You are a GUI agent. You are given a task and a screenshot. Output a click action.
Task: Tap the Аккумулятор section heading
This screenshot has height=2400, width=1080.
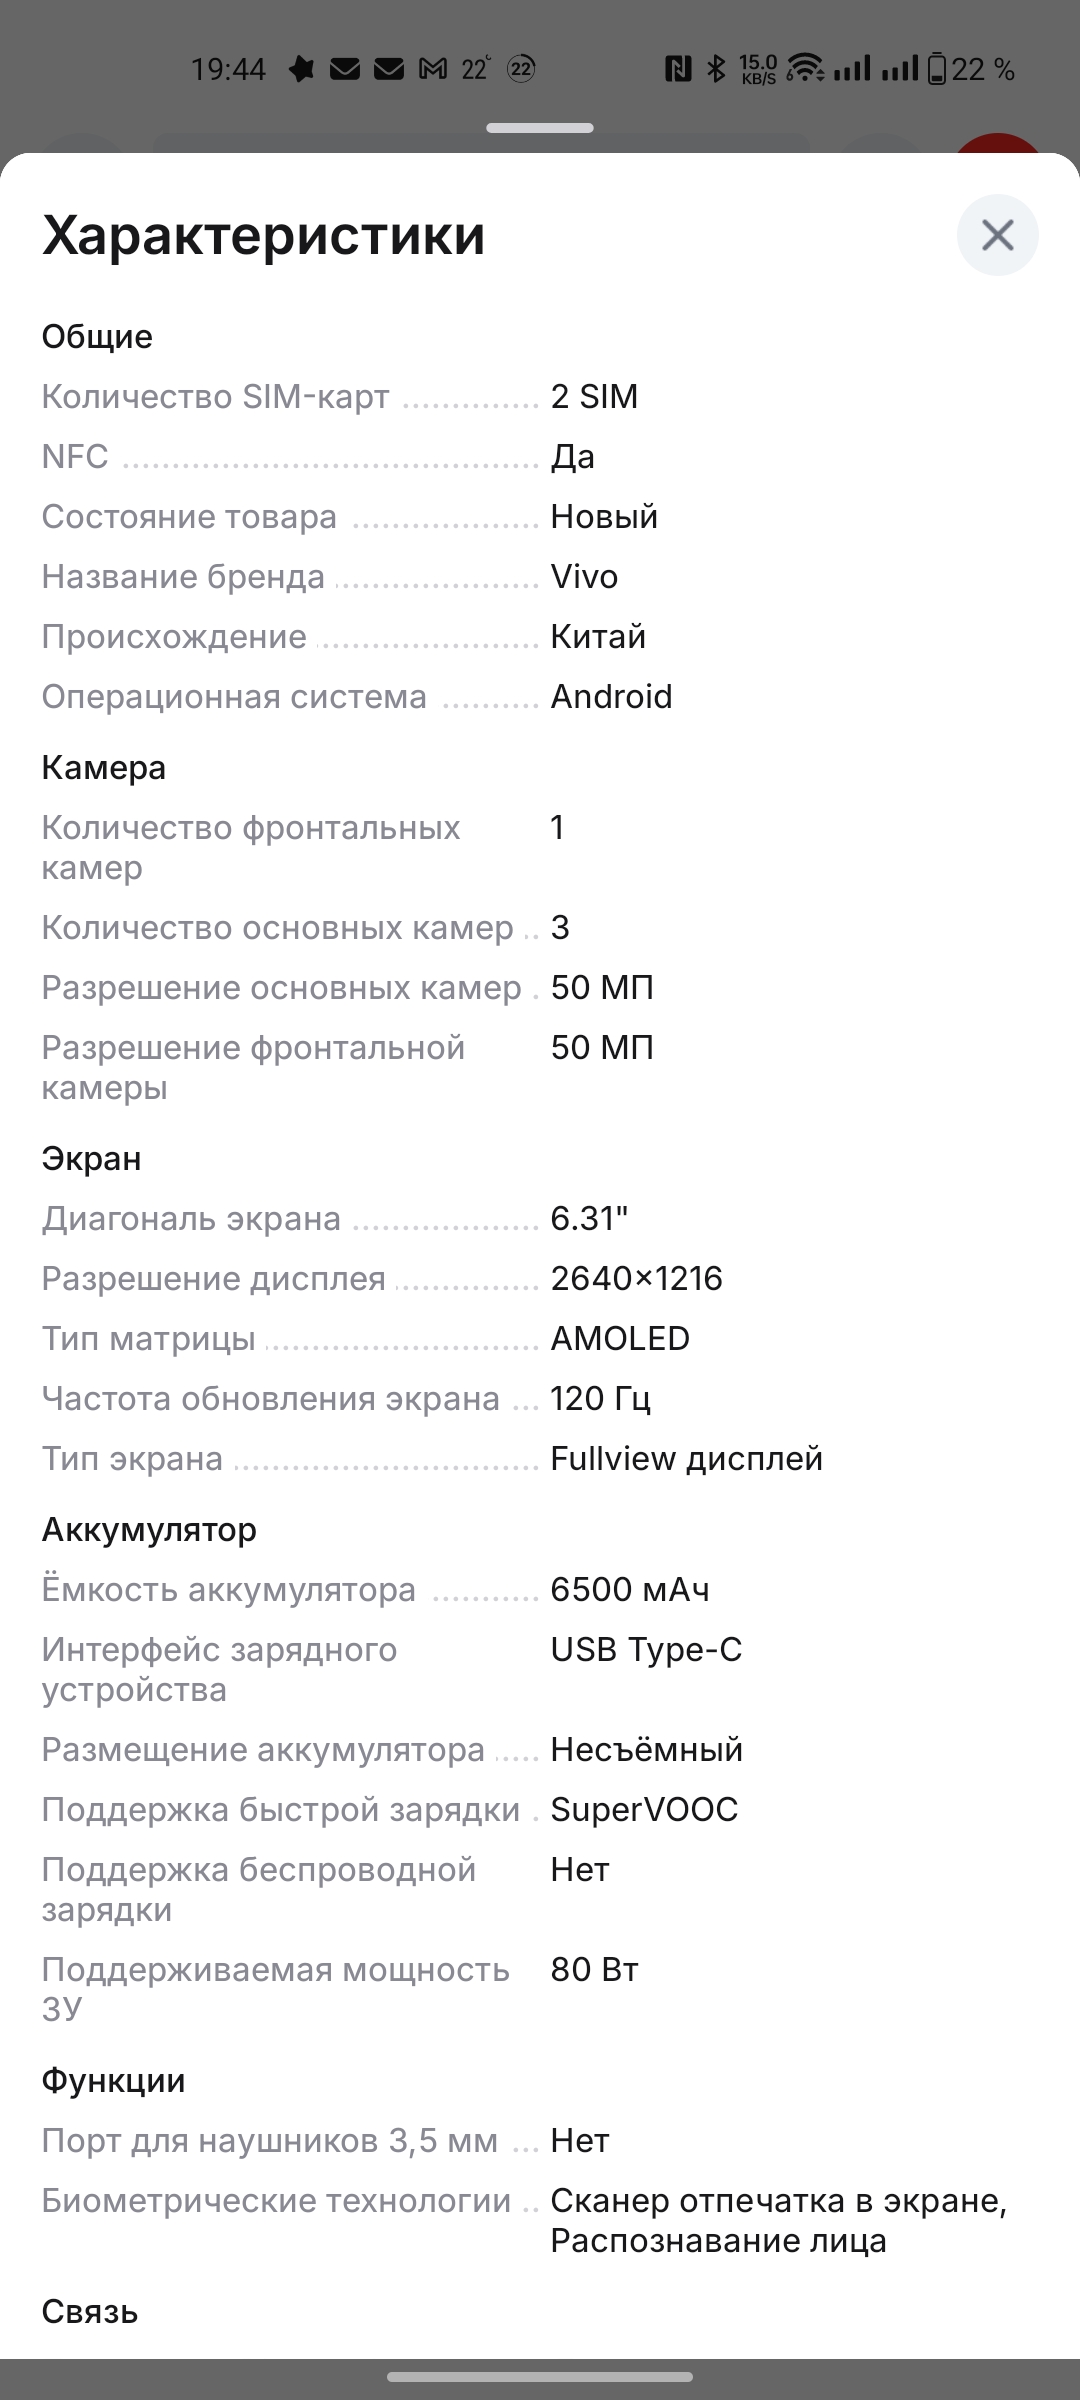pos(149,1530)
